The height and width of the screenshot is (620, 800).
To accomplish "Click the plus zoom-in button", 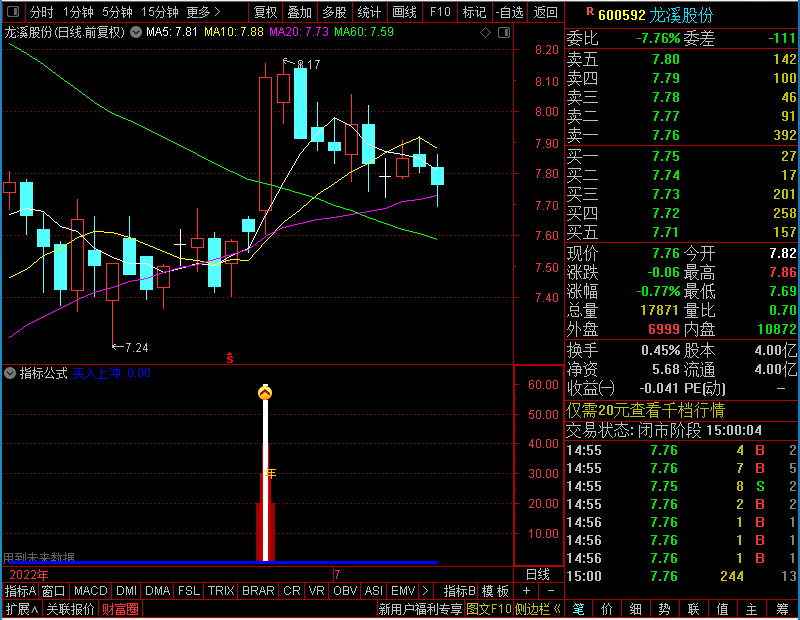I will 527,591.
